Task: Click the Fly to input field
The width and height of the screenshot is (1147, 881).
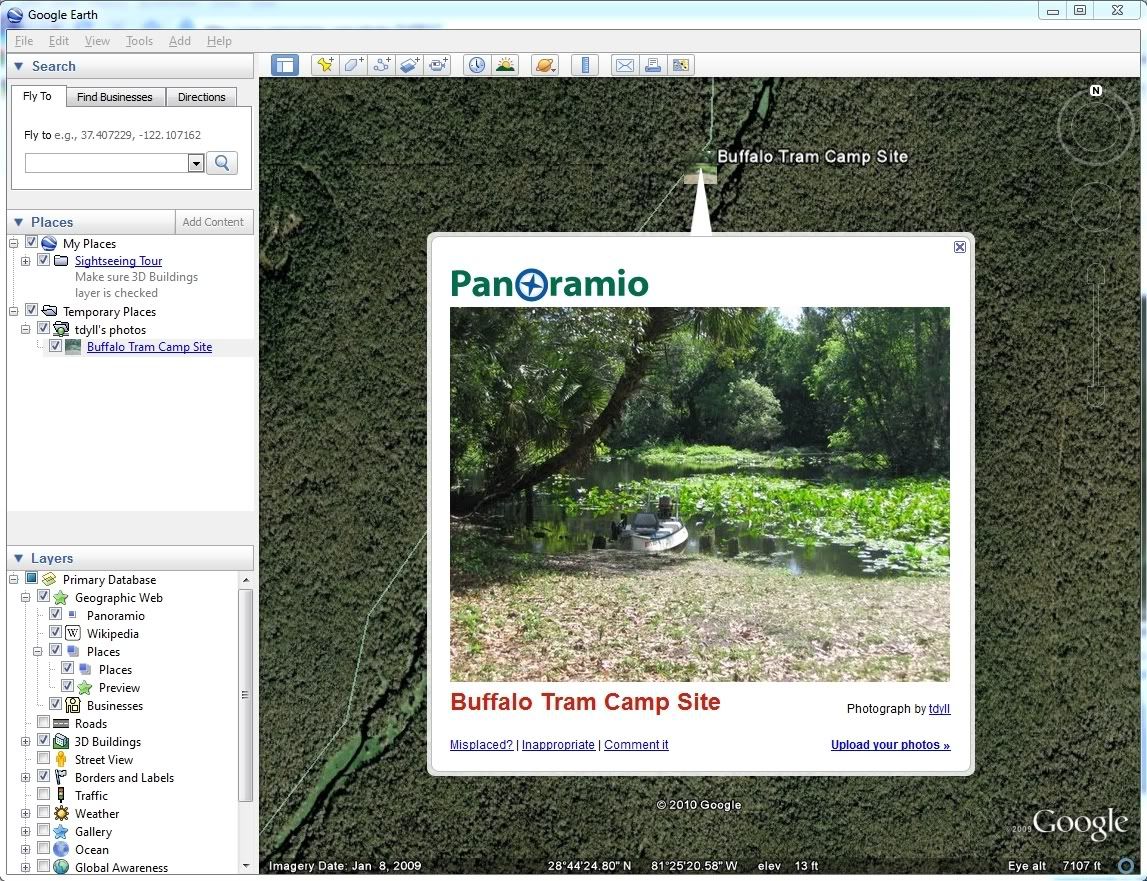Action: coord(107,163)
